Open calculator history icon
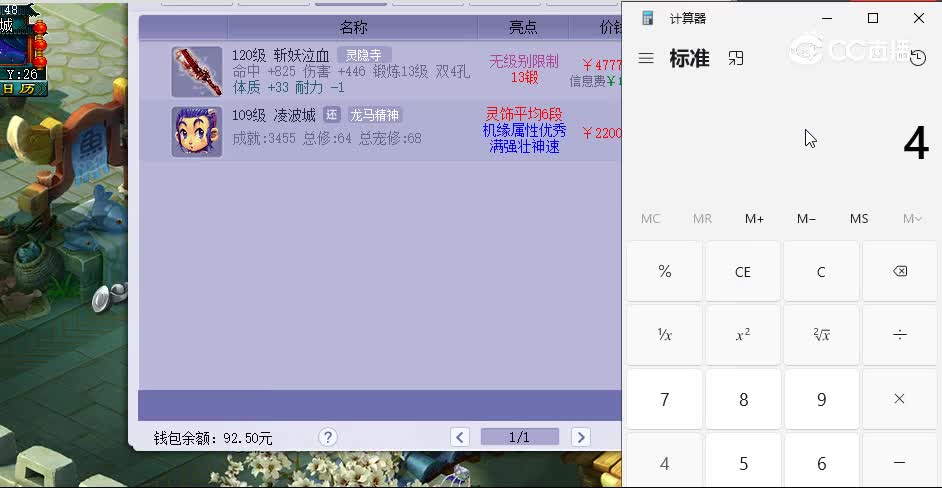942x488 pixels. [917, 58]
